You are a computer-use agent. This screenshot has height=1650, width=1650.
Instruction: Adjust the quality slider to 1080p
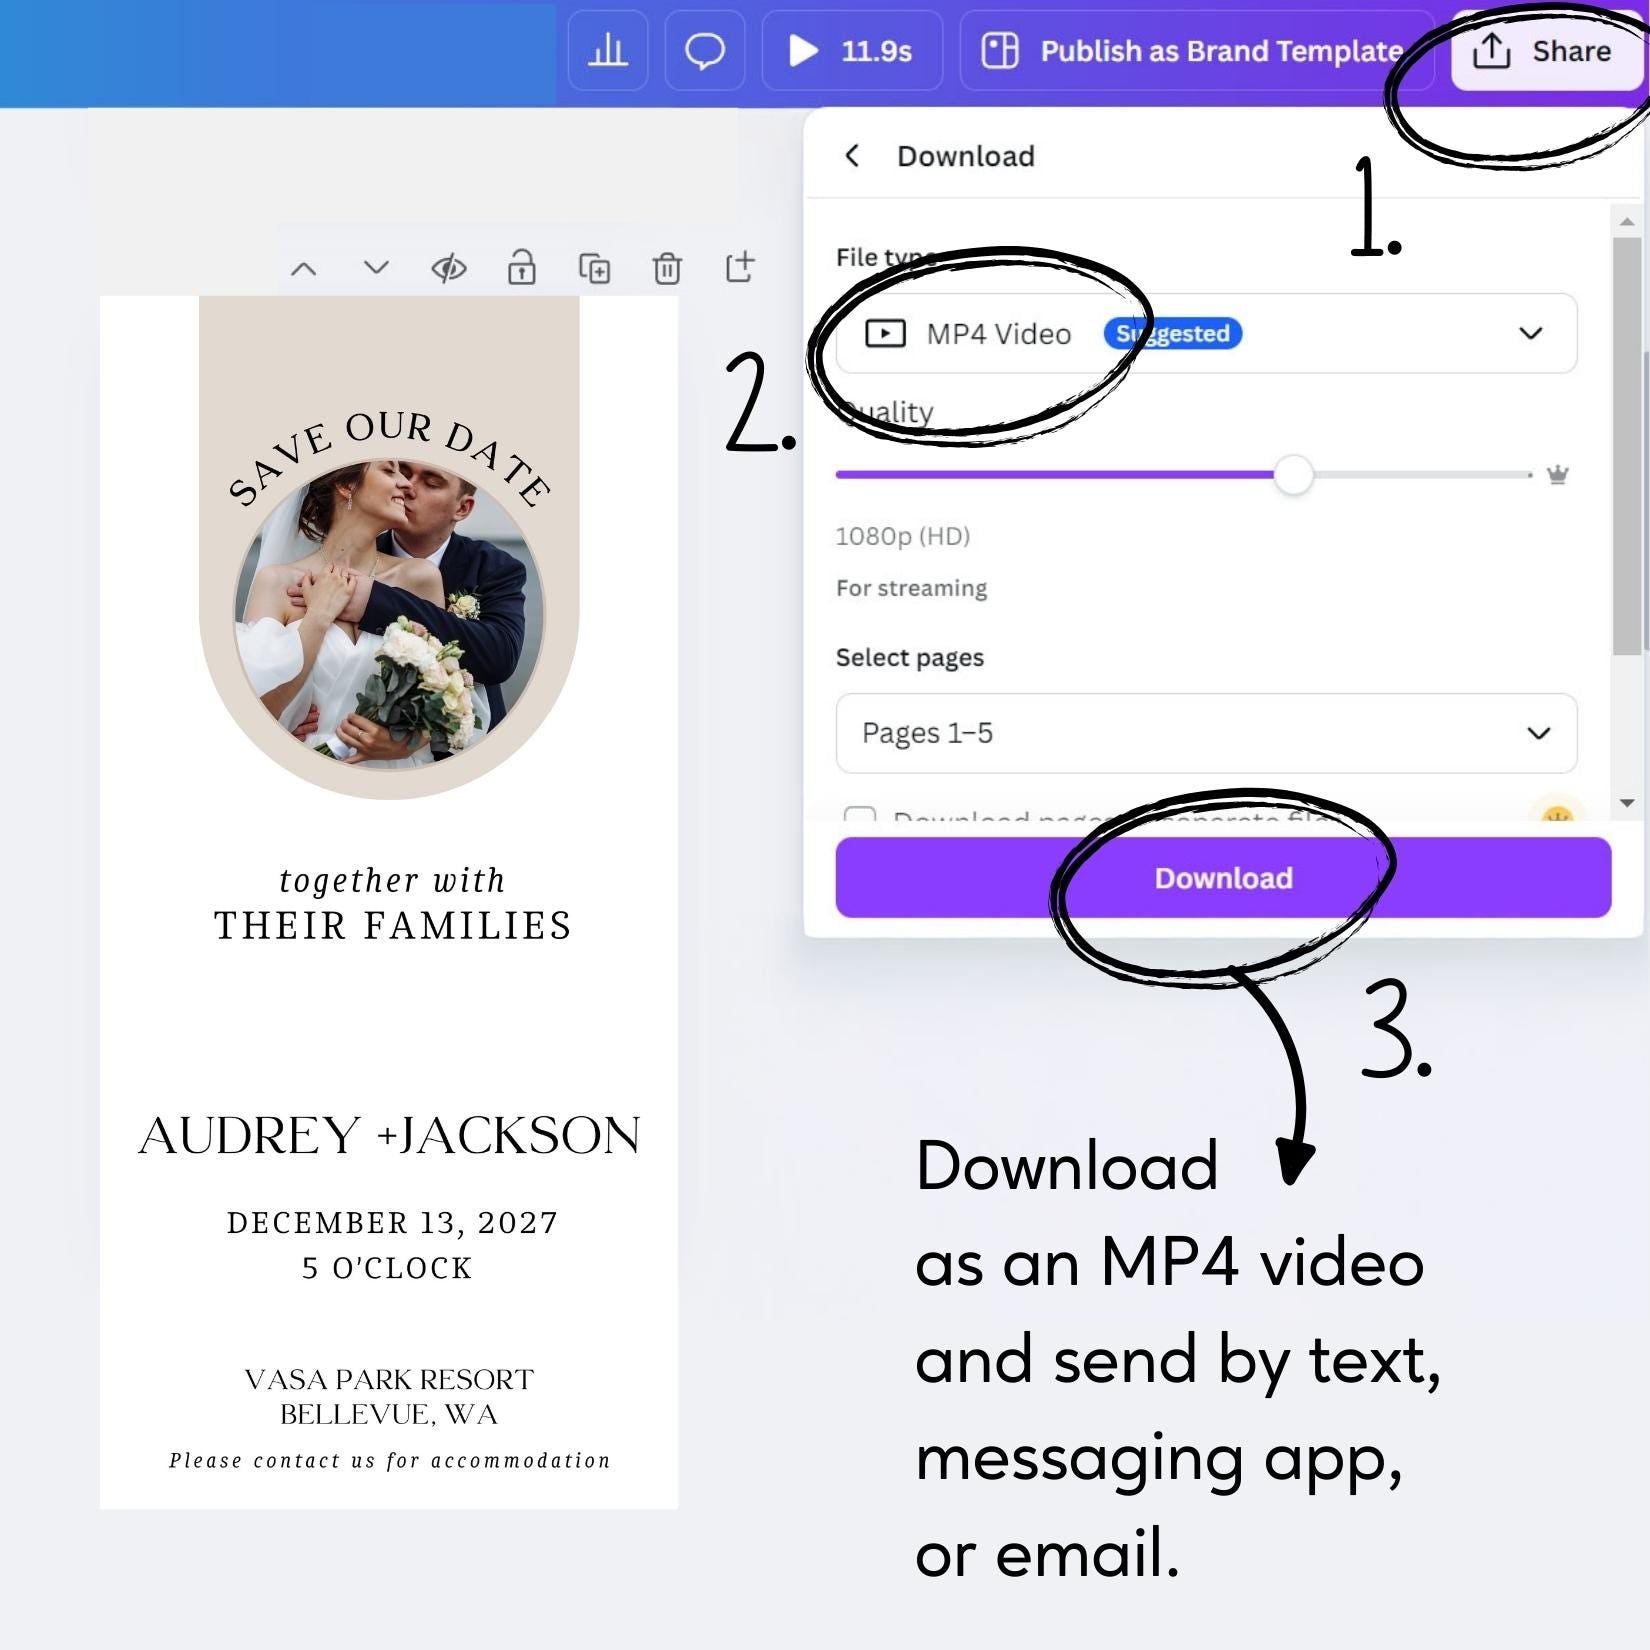[1295, 475]
